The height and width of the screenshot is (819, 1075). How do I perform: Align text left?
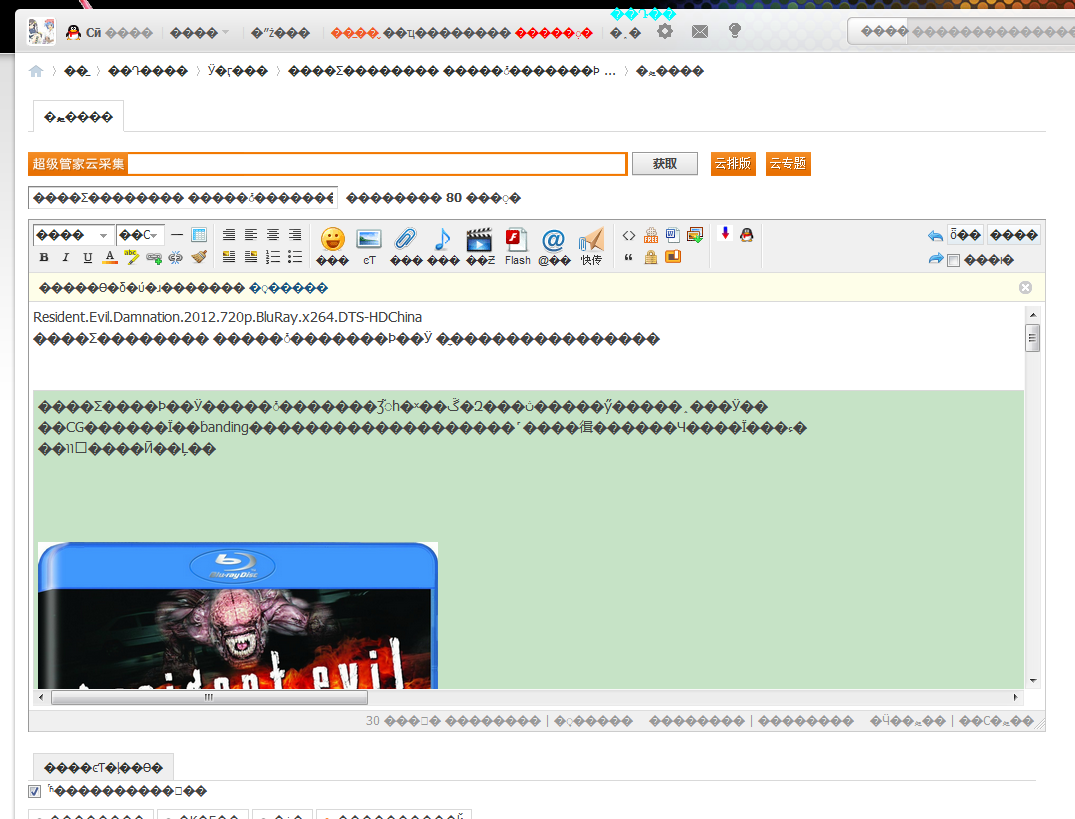pyautogui.click(x=251, y=235)
